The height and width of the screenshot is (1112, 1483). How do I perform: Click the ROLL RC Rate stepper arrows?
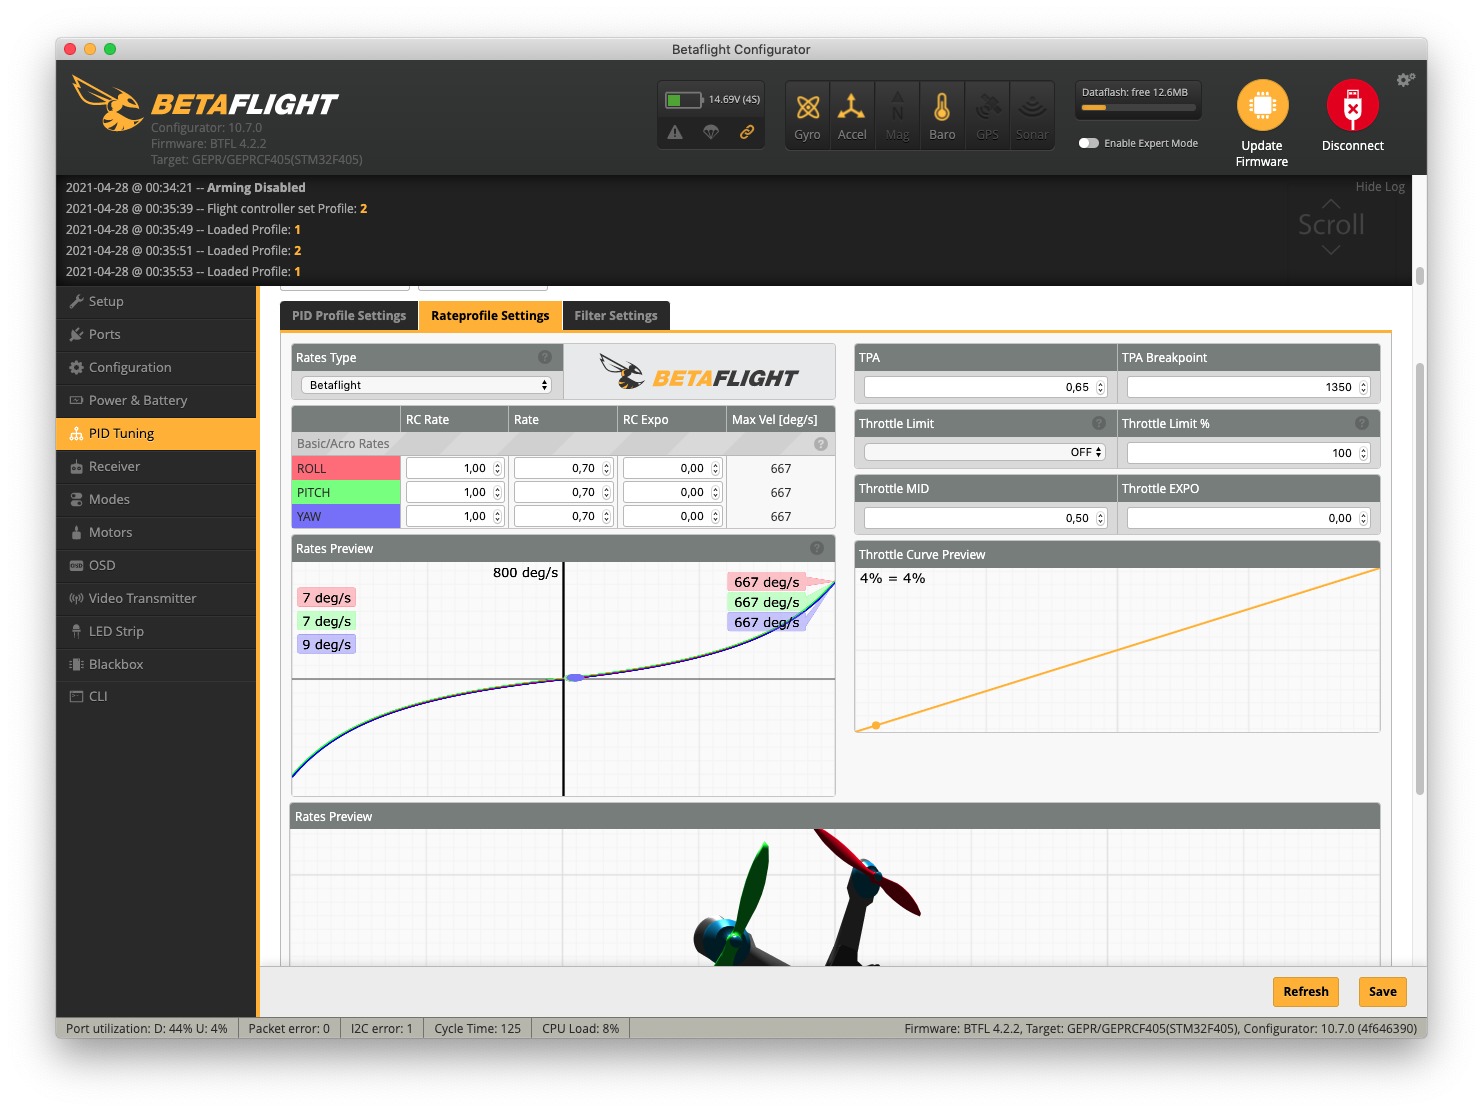[x=498, y=468]
